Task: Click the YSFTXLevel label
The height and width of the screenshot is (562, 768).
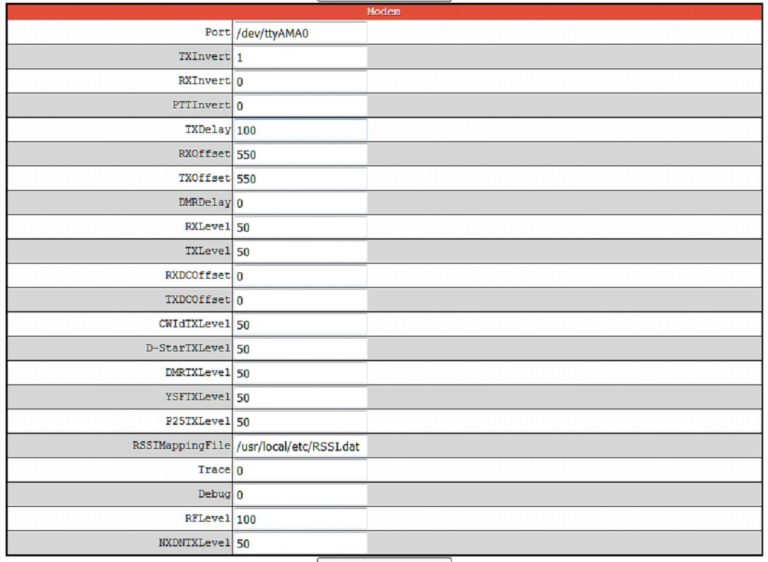Action: (x=198, y=396)
